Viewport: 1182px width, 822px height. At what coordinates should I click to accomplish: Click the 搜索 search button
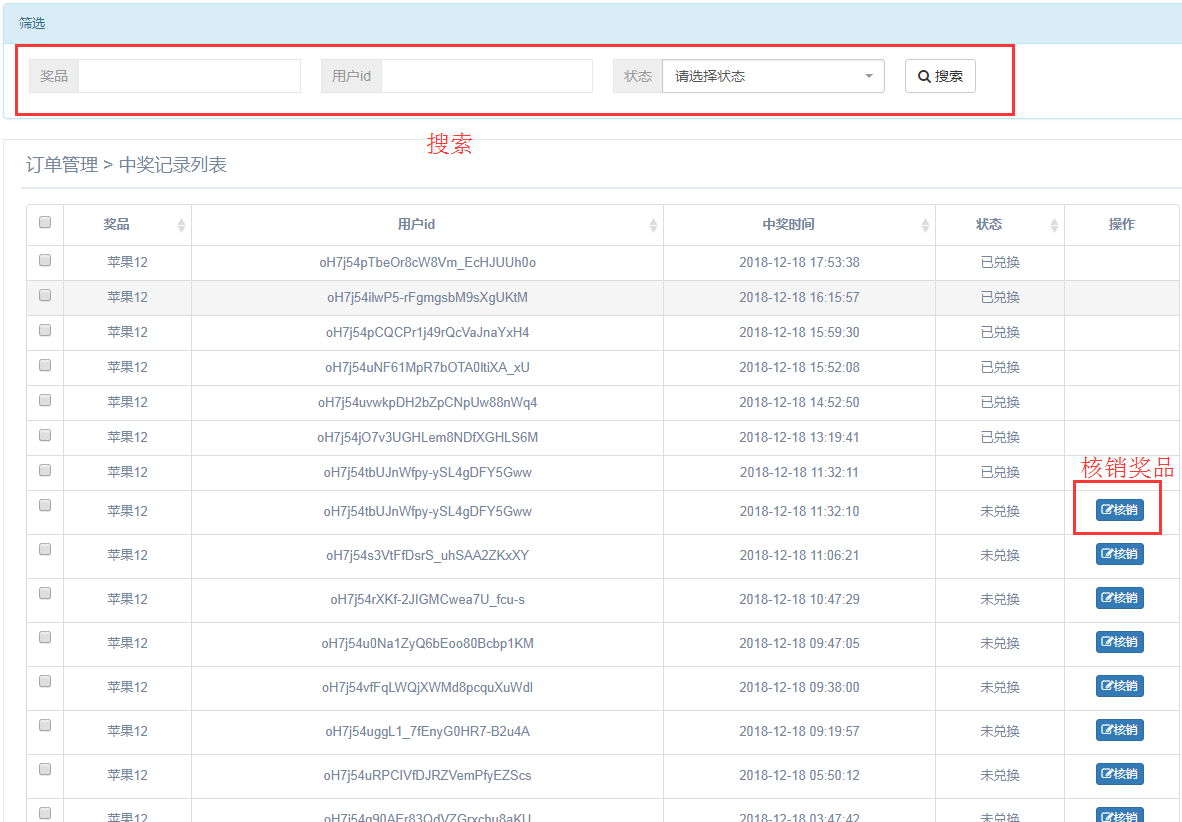tap(940, 76)
